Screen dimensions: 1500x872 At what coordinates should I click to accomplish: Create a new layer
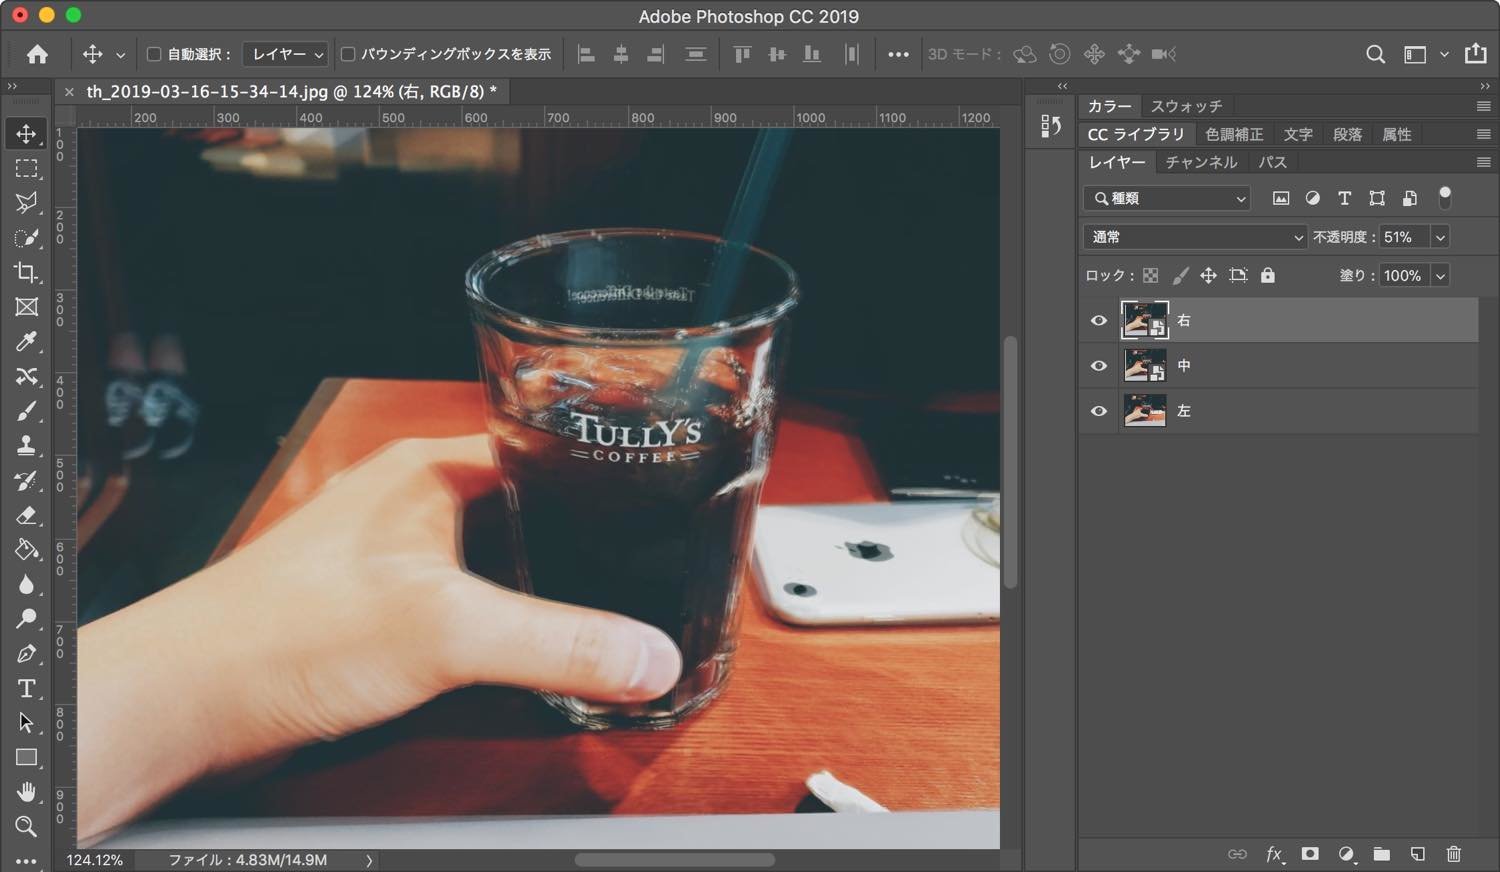click(x=1418, y=854)
